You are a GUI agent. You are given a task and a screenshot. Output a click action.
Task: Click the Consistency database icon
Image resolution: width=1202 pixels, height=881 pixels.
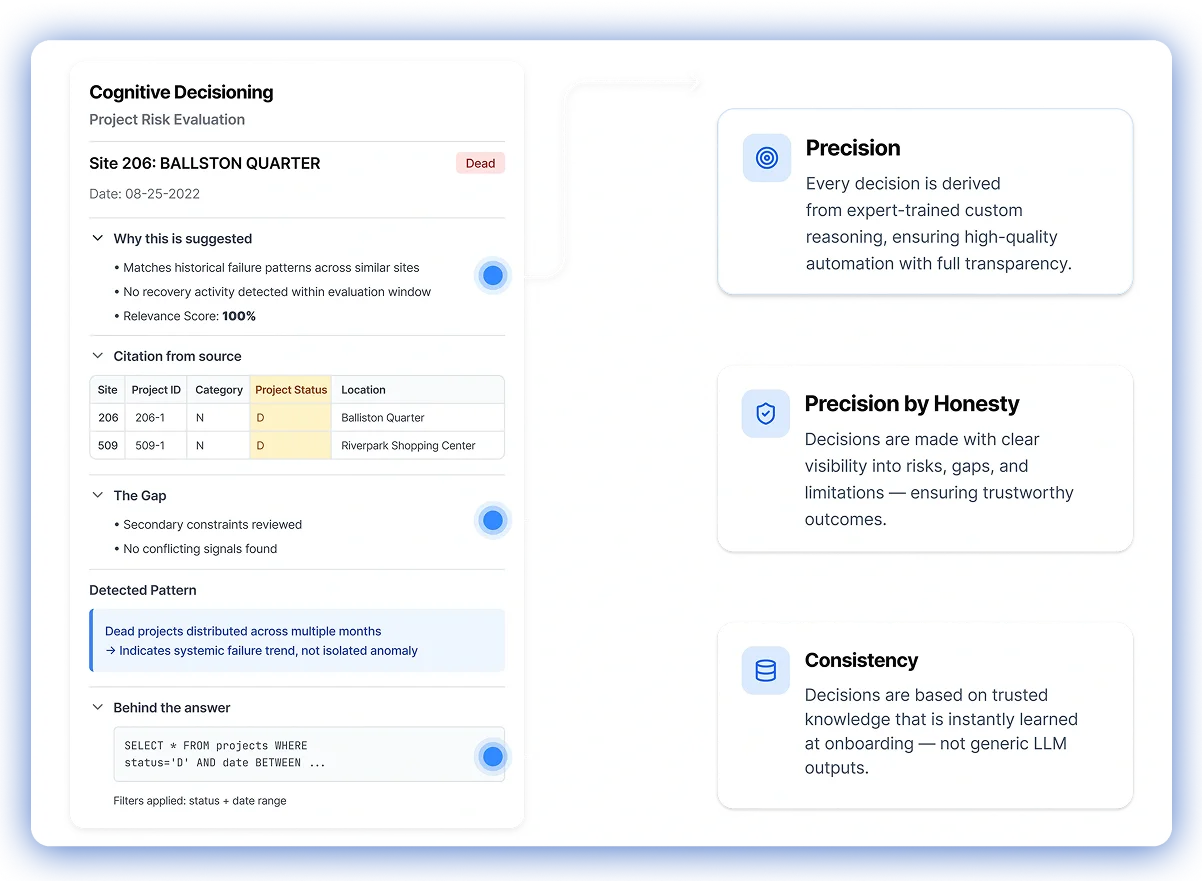766,670
